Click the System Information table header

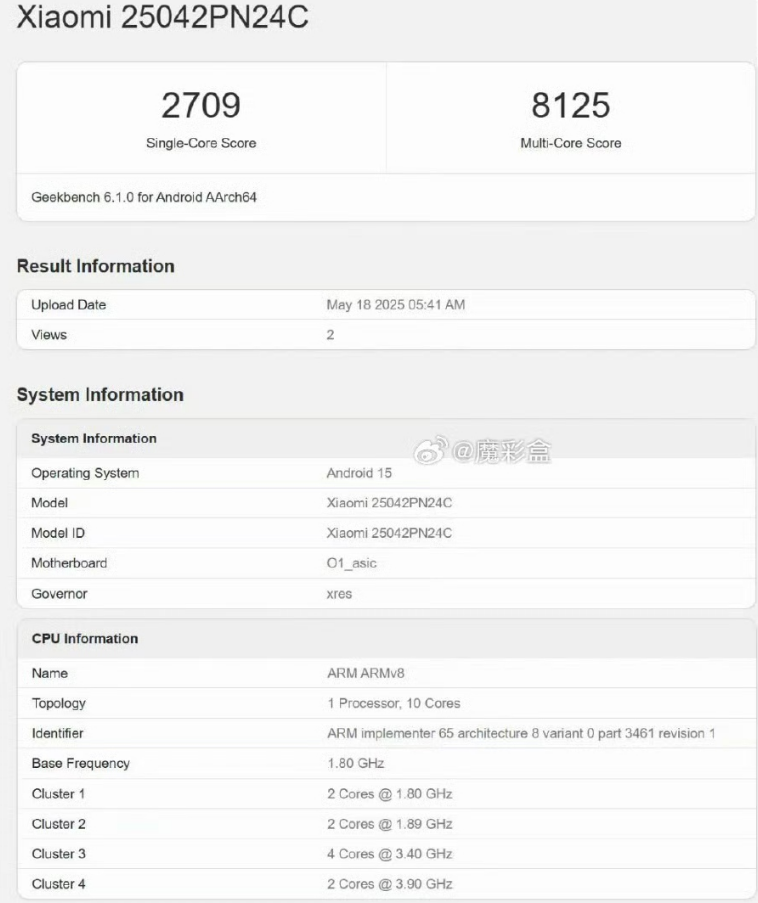click(x=94, y=438)
